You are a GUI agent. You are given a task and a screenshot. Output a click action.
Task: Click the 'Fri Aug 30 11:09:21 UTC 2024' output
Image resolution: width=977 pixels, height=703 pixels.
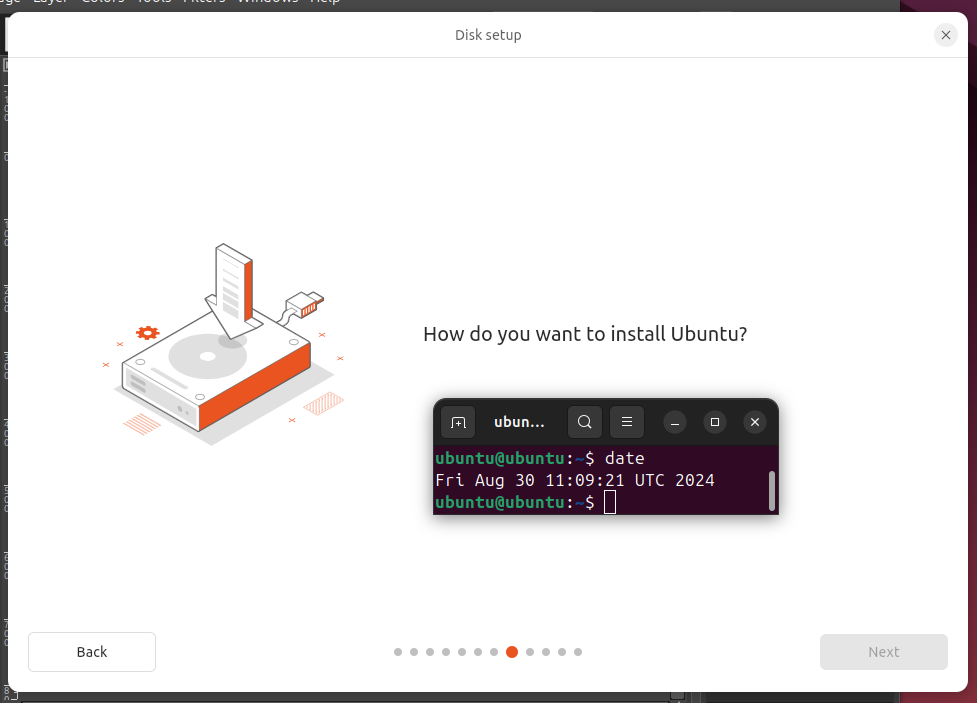(574, 480)
